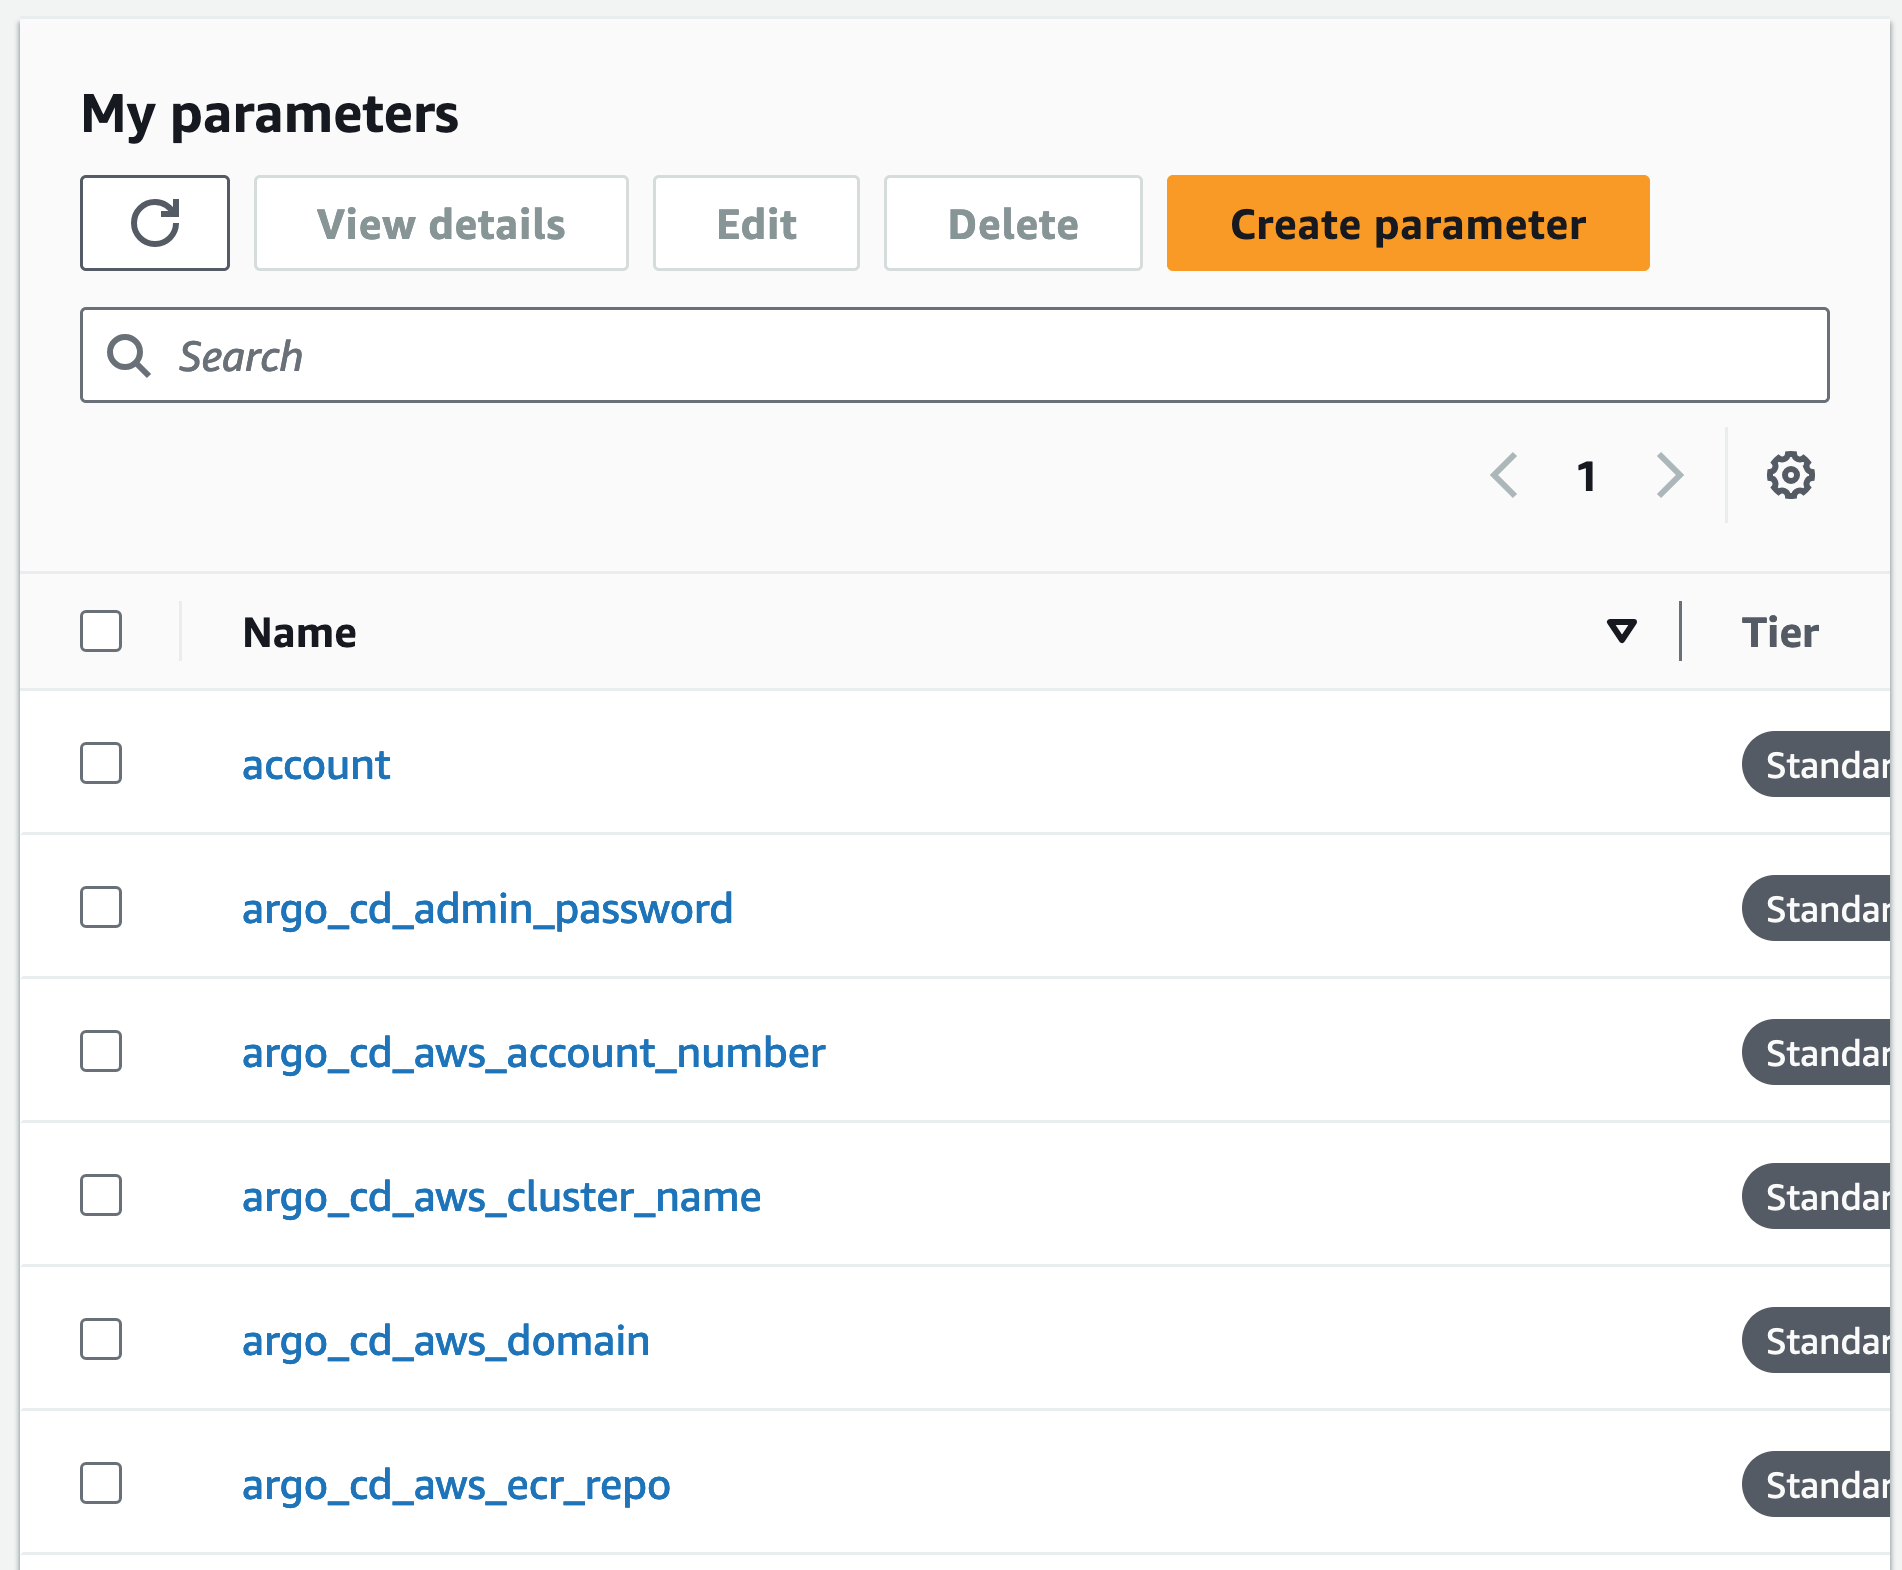
Task: Click Standard tier badge for argo_cd_aws_account_number
Action: tap(1817, 1052)
